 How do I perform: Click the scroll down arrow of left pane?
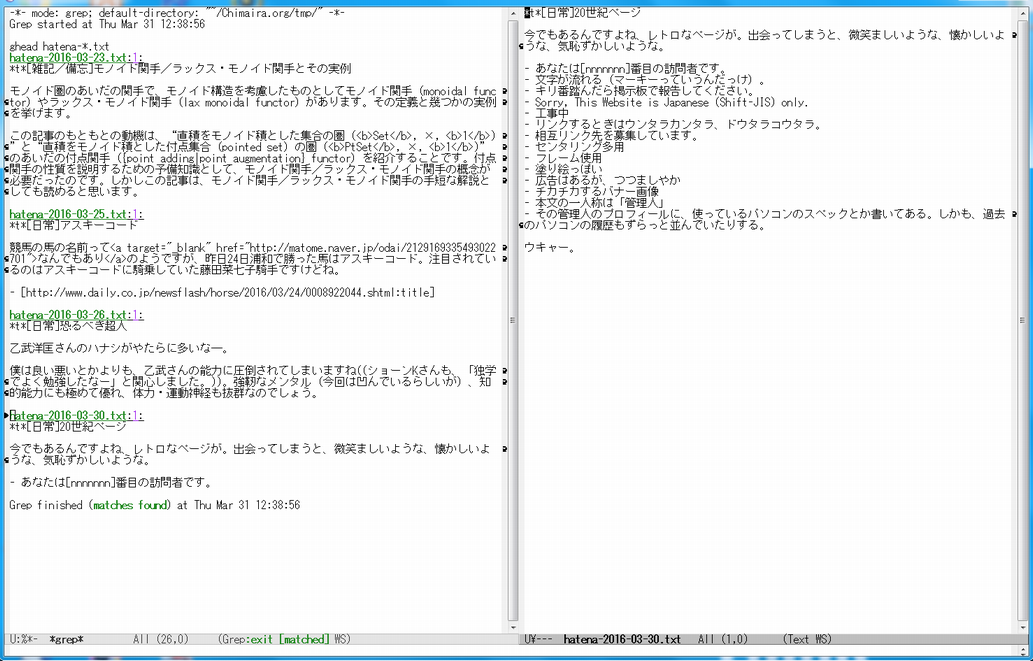coord(513,626)
